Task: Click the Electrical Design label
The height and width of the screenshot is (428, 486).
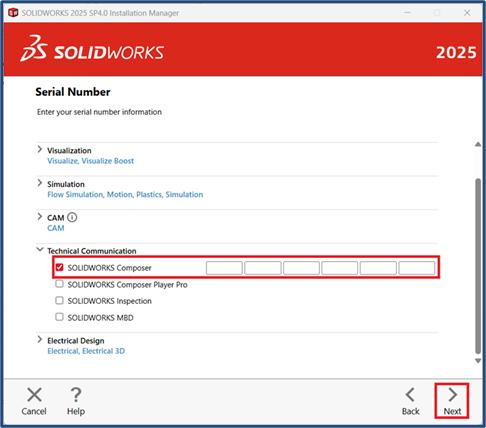Action: click(x=76, y=341)
